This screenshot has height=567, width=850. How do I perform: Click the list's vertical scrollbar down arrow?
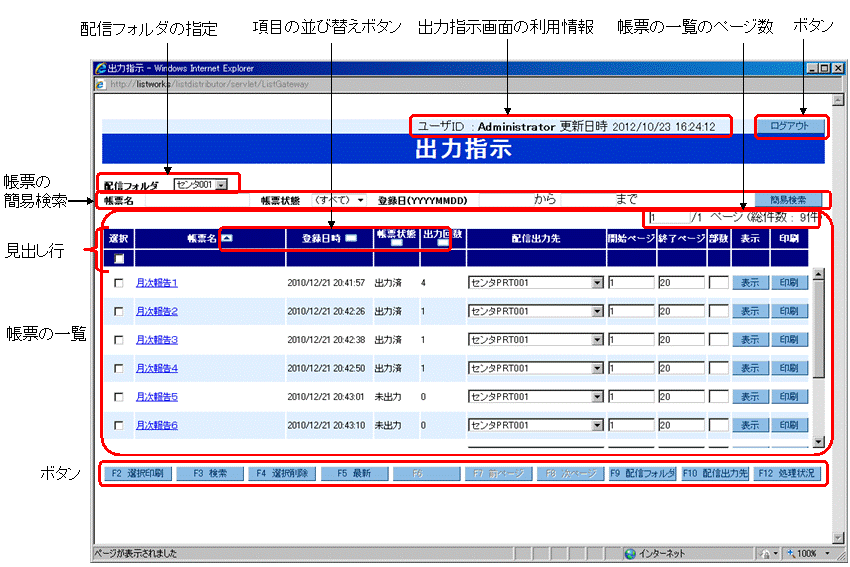(x=819, y=441)
